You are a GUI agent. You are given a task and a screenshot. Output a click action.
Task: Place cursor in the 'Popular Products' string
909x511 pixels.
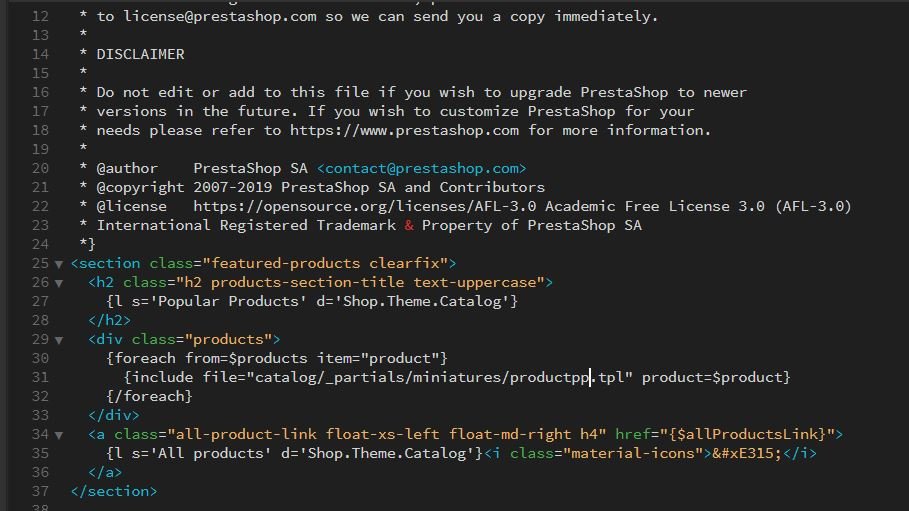tap(228, 302)
